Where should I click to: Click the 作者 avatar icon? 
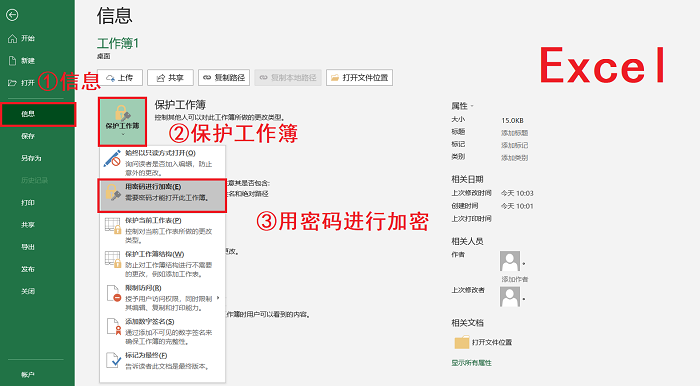pyautogui.click(x=510, y=261)
